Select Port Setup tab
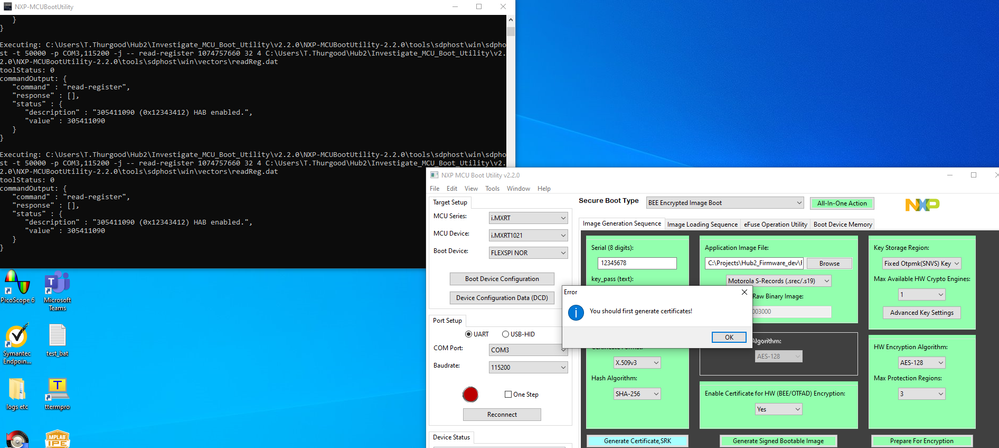This screenshot has width=999, height=448. [x=449, y=321]
